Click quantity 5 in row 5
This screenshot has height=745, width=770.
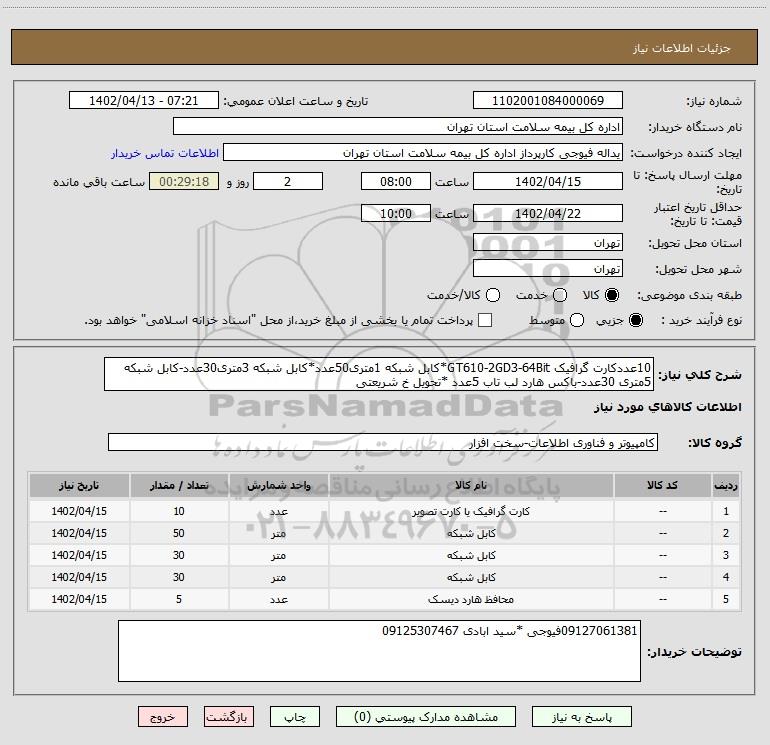(179, 600)
